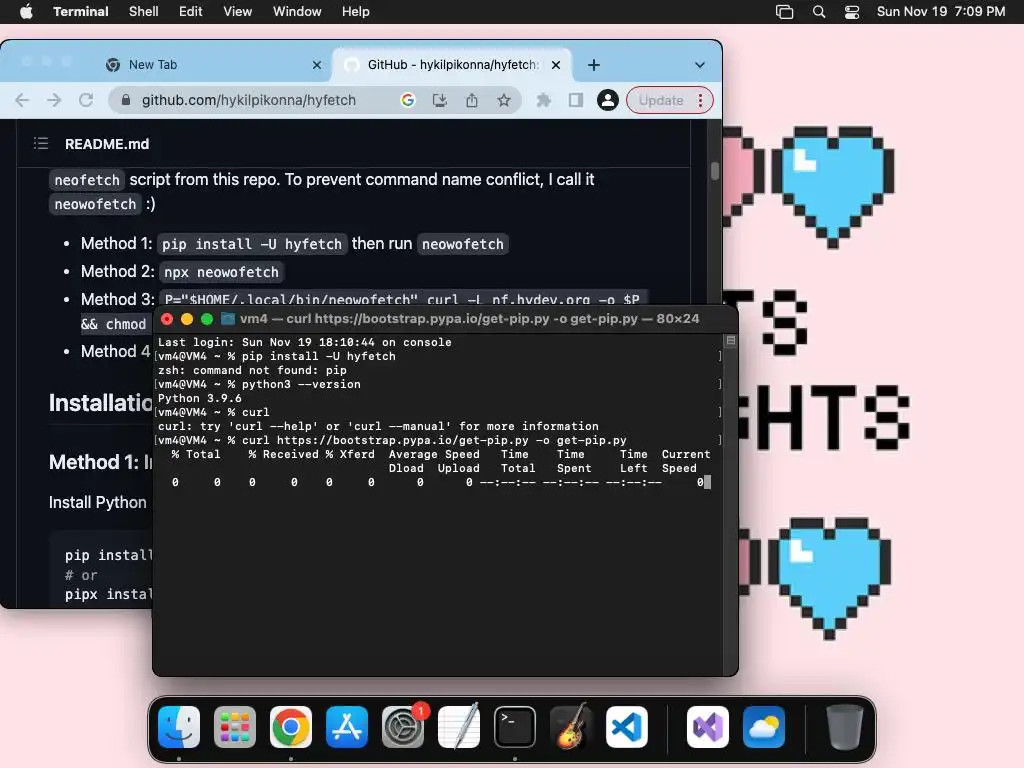Bookmark this page with star icon
The width and height of the screenshot is (1024, 768).
[x=504, y=100]
